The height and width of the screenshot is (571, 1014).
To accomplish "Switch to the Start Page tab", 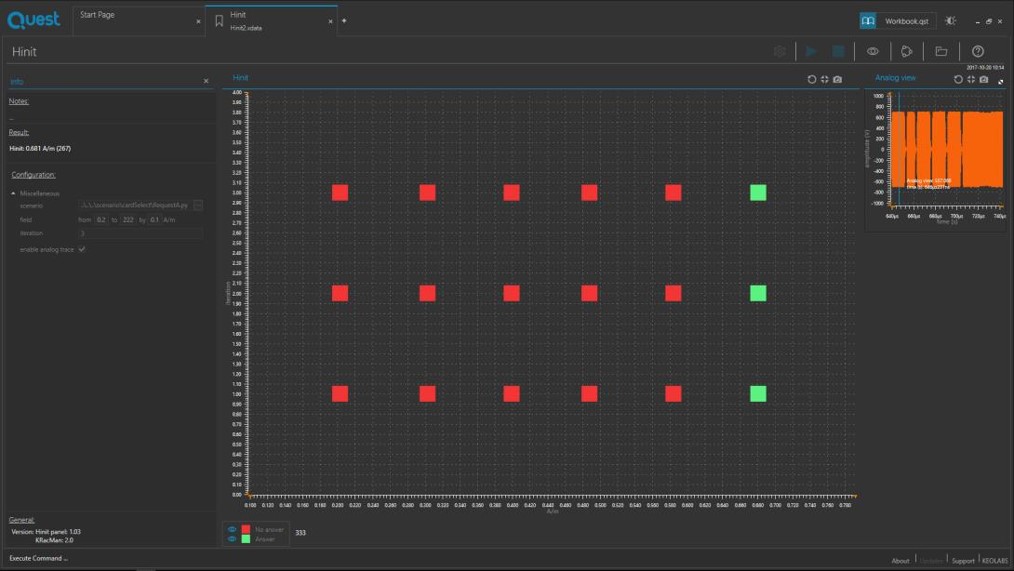I will pos(98,15).
